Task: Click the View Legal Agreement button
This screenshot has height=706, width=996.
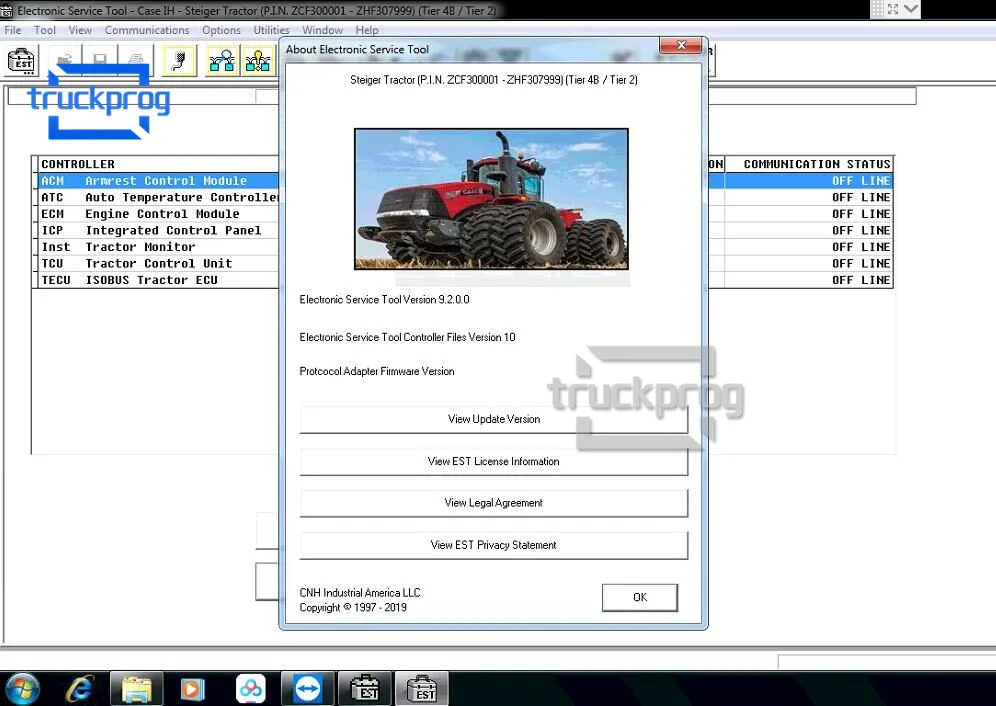Action: [494, 503]
